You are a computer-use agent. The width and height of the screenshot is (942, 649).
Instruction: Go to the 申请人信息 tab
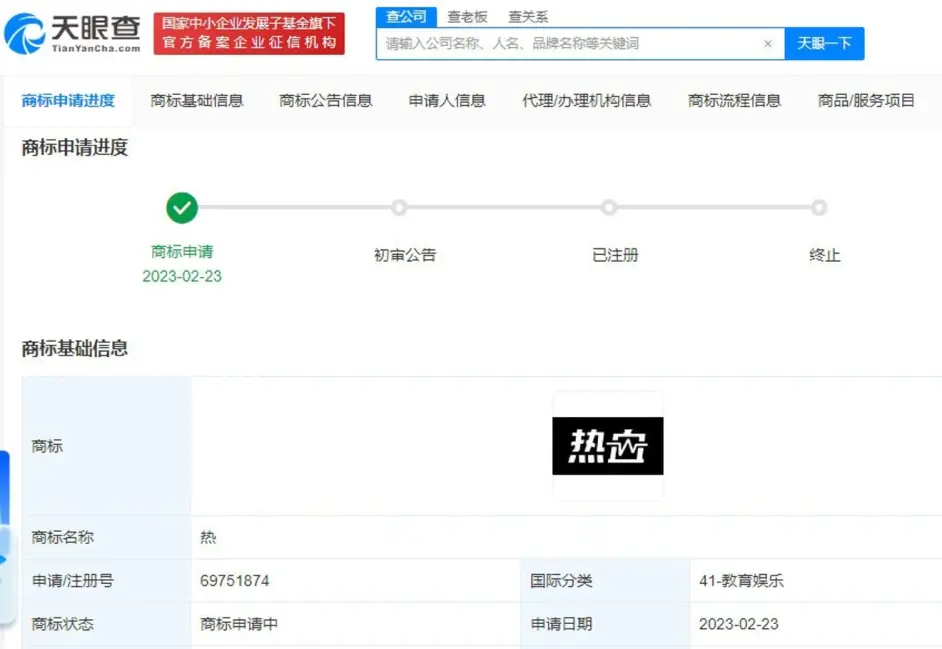point(447,100)
